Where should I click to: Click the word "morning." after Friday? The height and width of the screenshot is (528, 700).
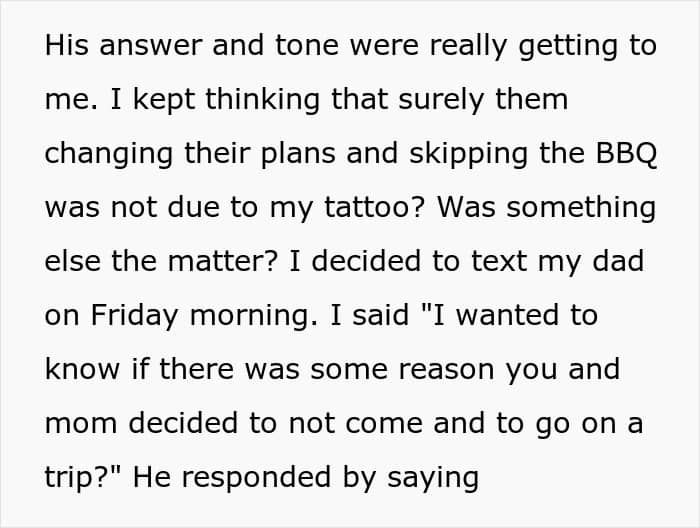pyautogui.click(x=254, y=317)
